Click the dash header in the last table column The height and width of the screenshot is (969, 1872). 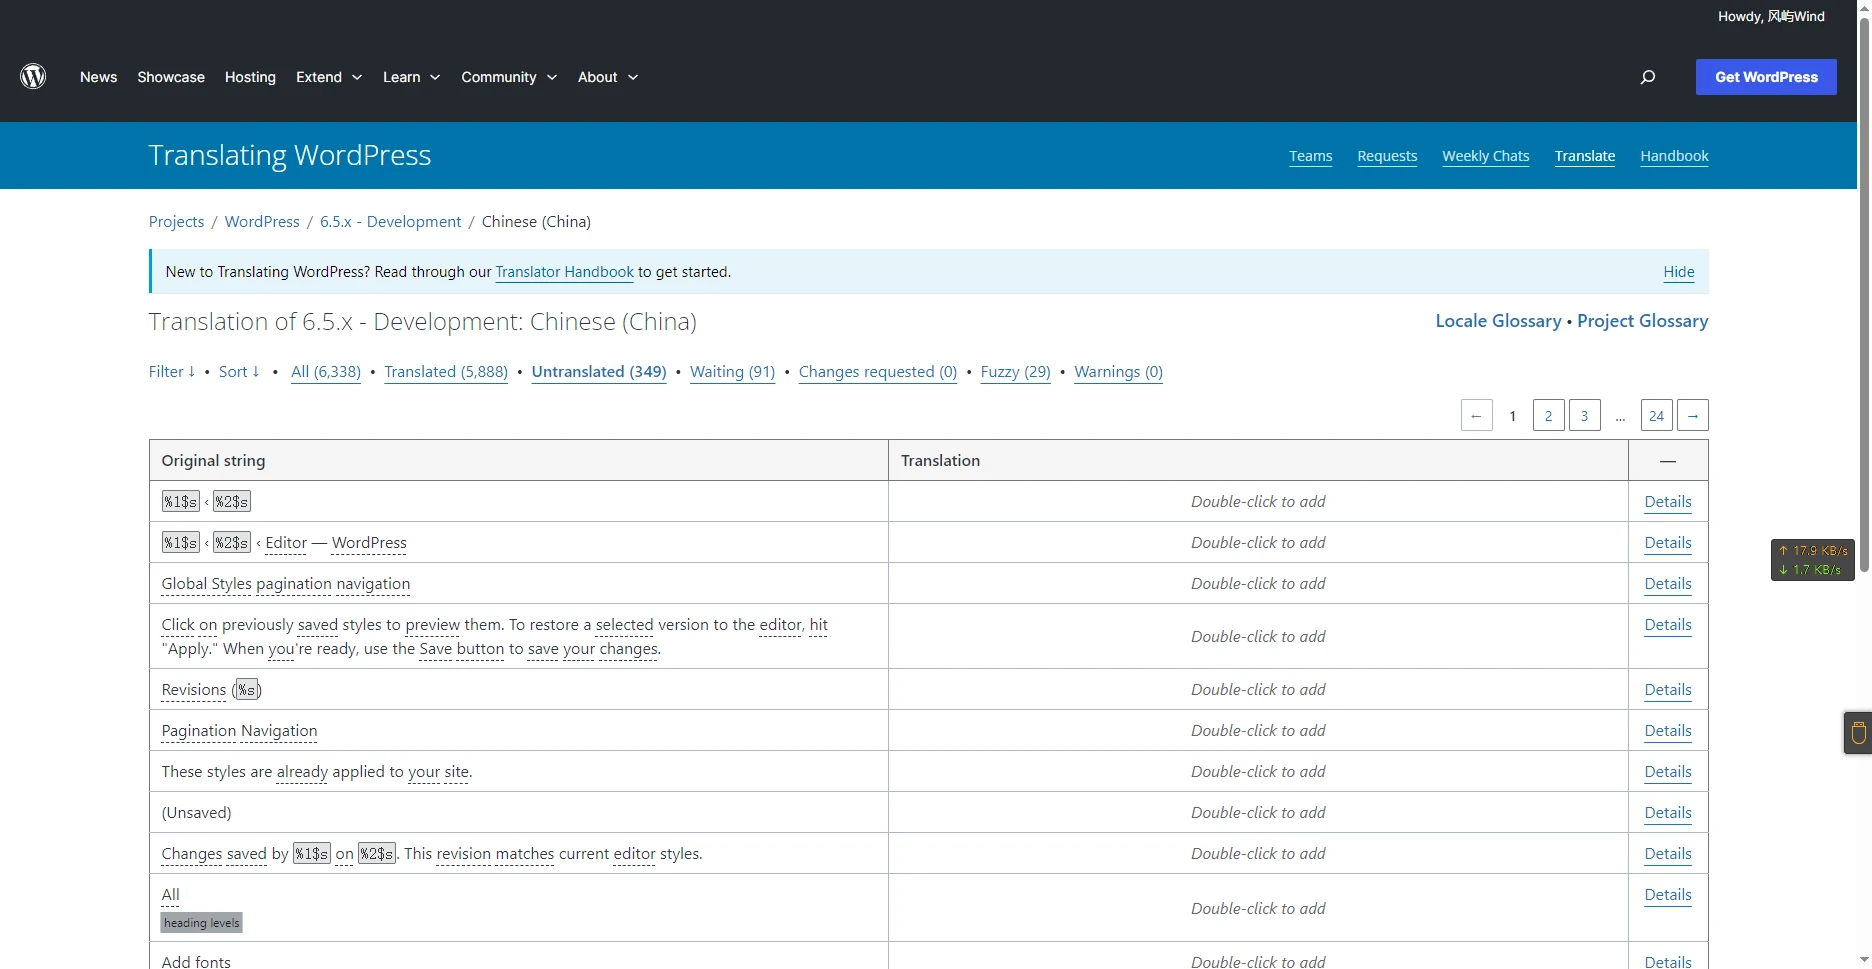click(x=1667, y=461)
